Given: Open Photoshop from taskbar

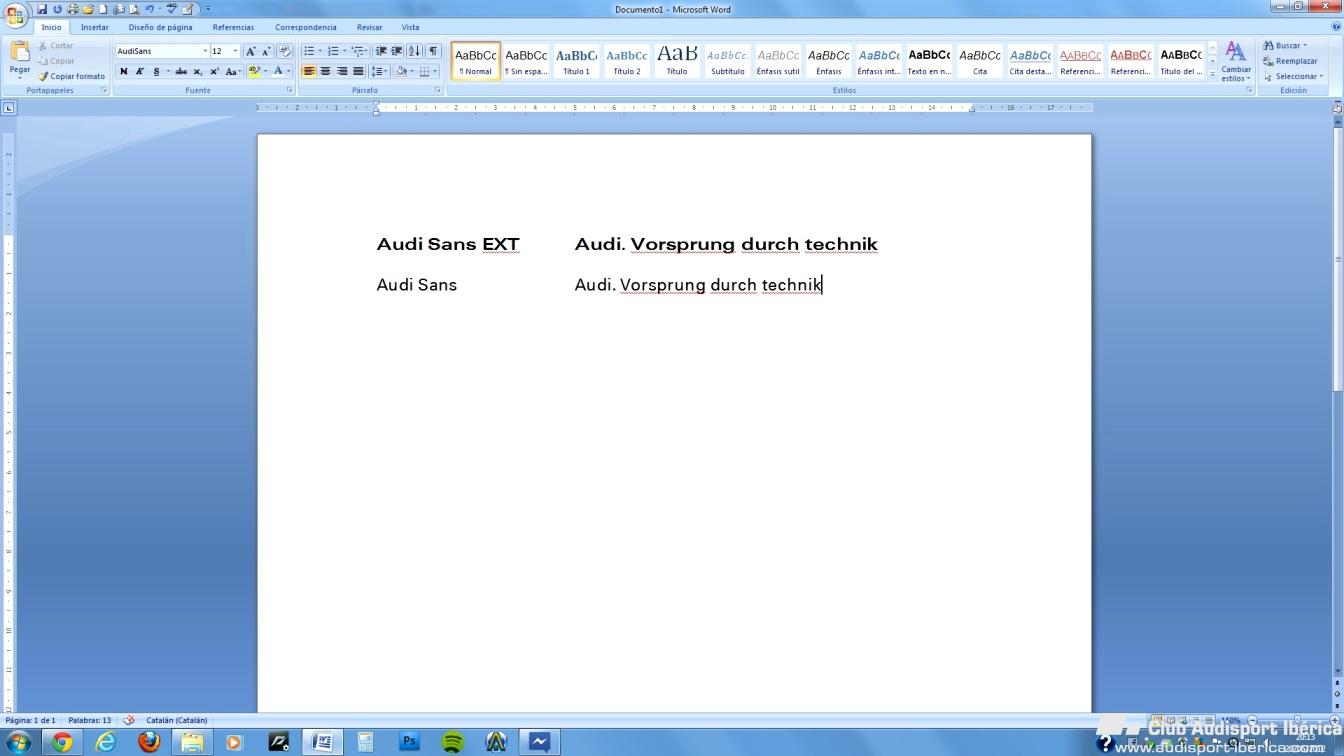Looking at the screenshot, I should [409, 742].
